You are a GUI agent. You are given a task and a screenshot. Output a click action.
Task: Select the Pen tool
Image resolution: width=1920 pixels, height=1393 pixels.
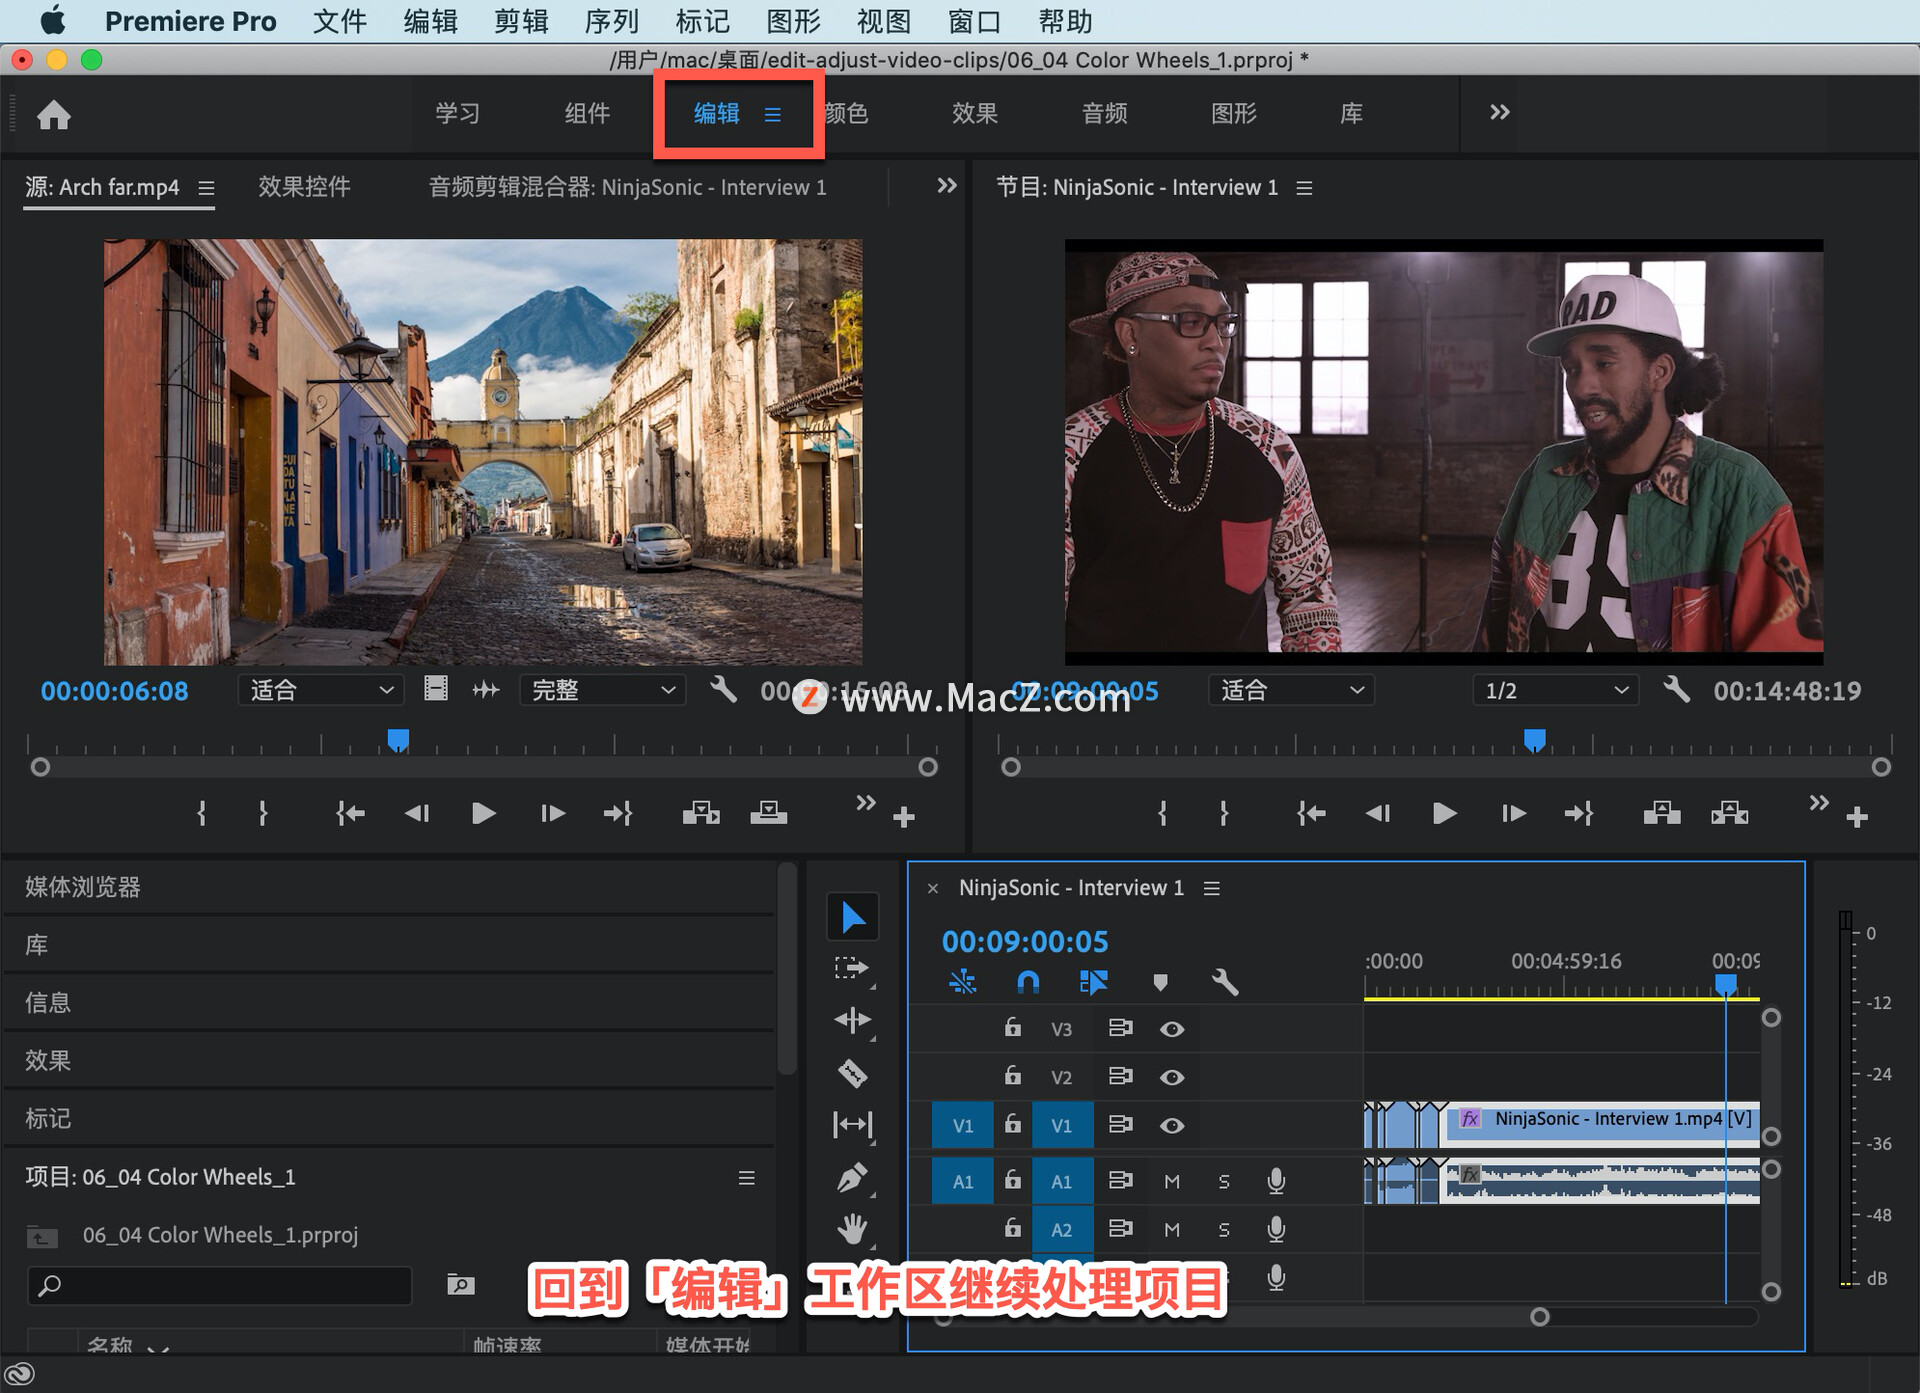tap(852, 1177)
